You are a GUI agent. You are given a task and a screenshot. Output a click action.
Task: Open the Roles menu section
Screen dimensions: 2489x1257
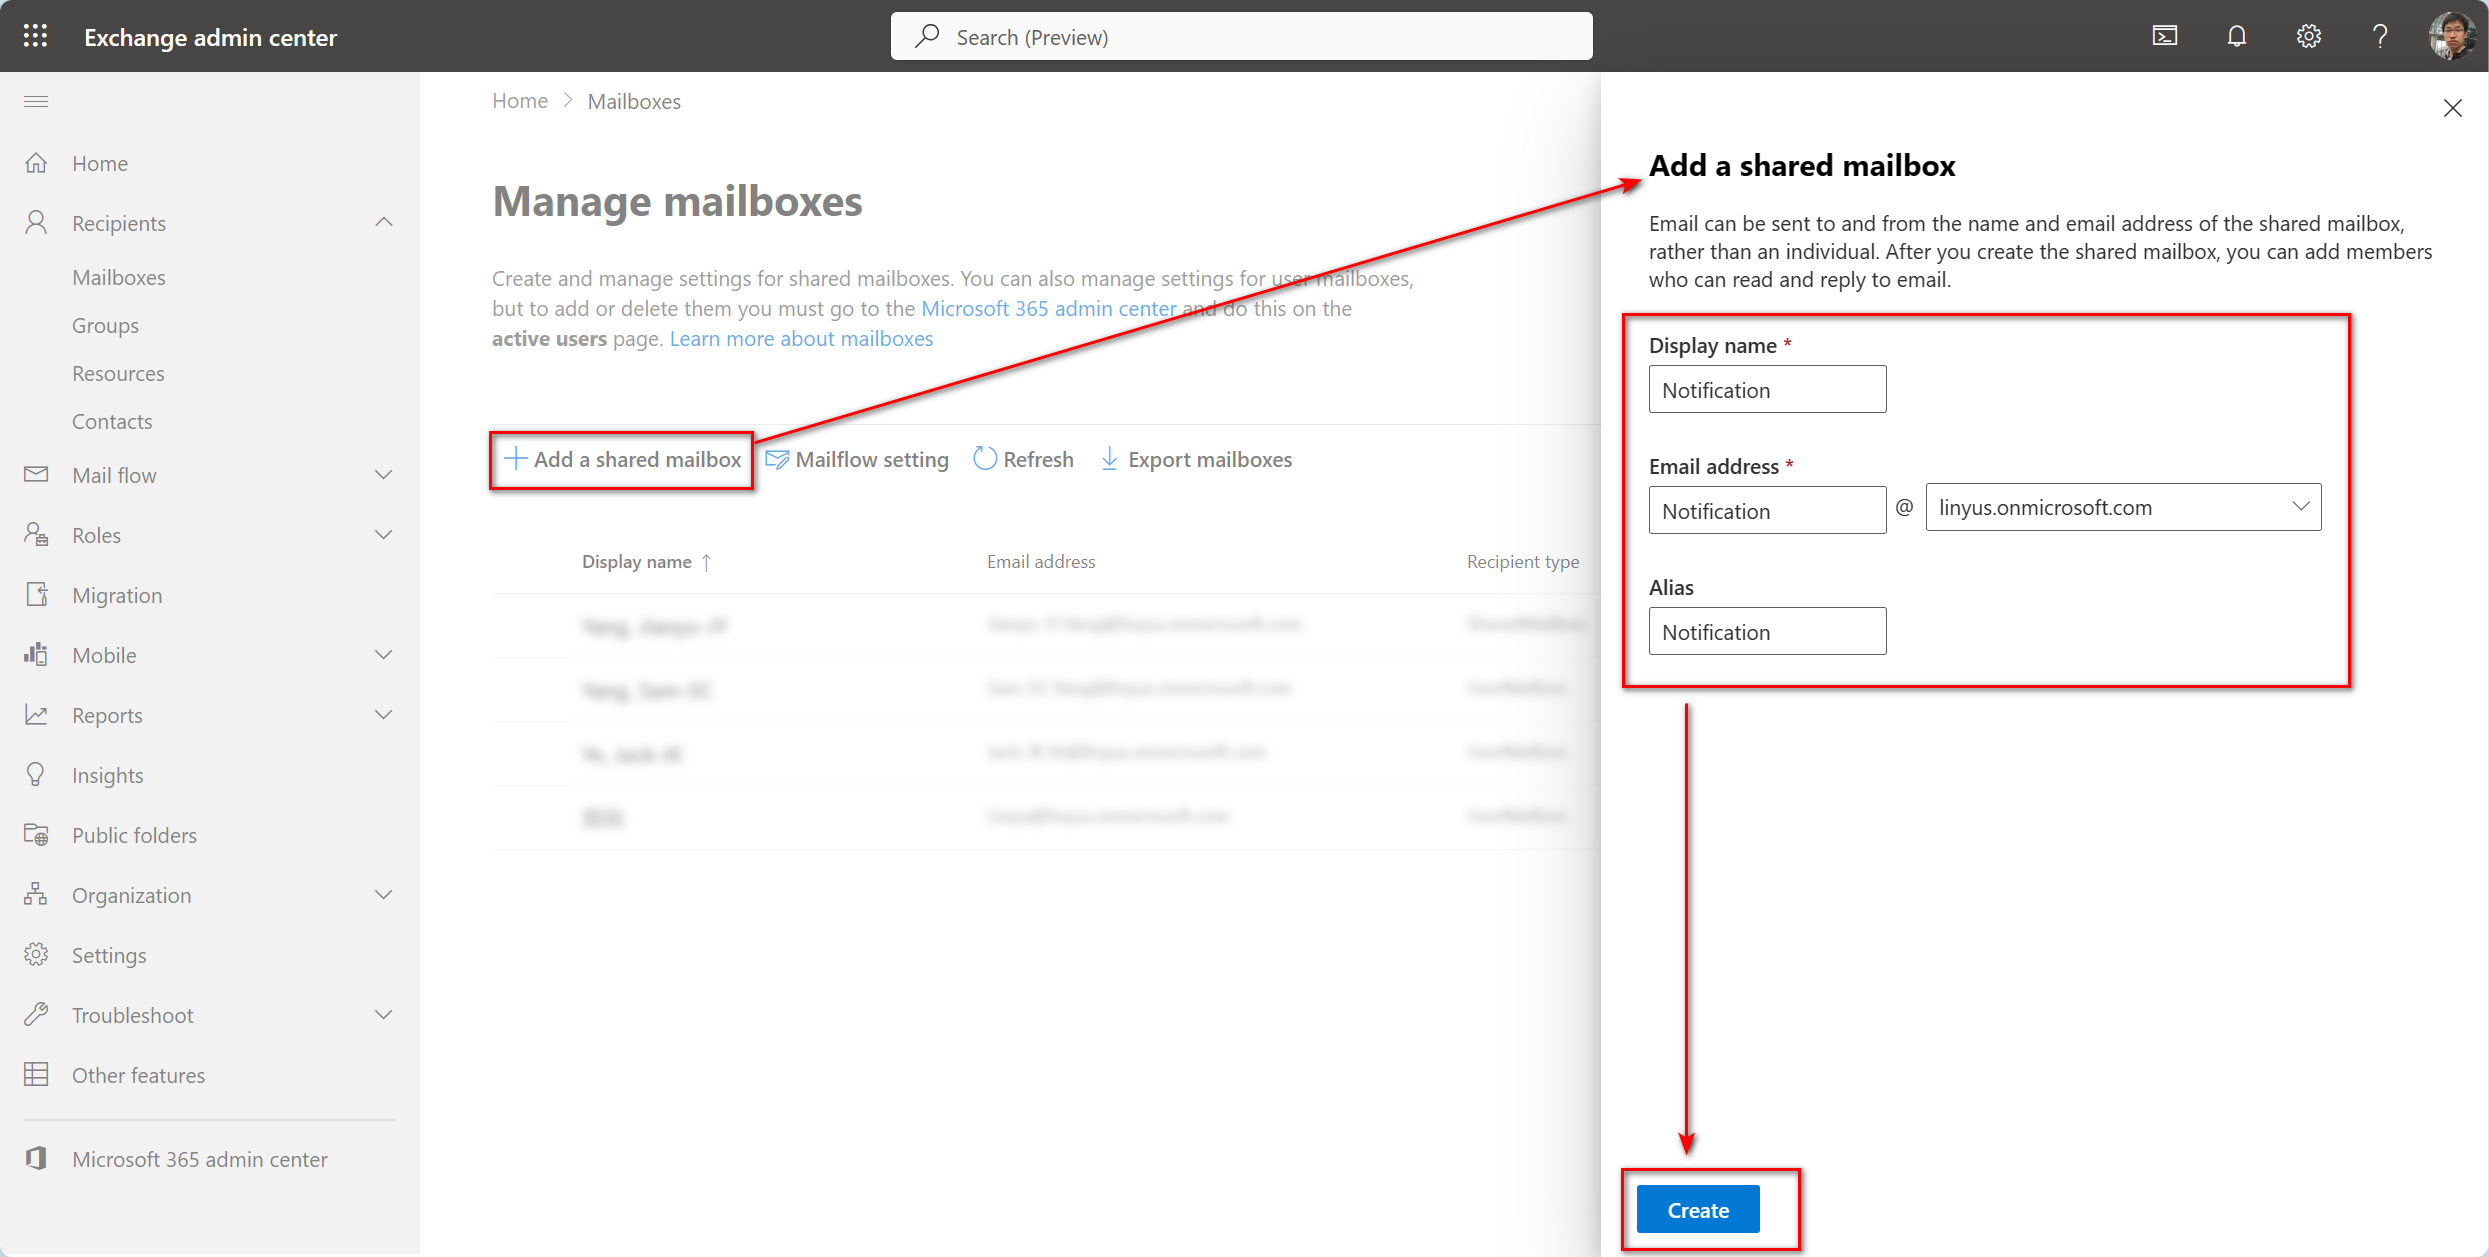(208, 534)
